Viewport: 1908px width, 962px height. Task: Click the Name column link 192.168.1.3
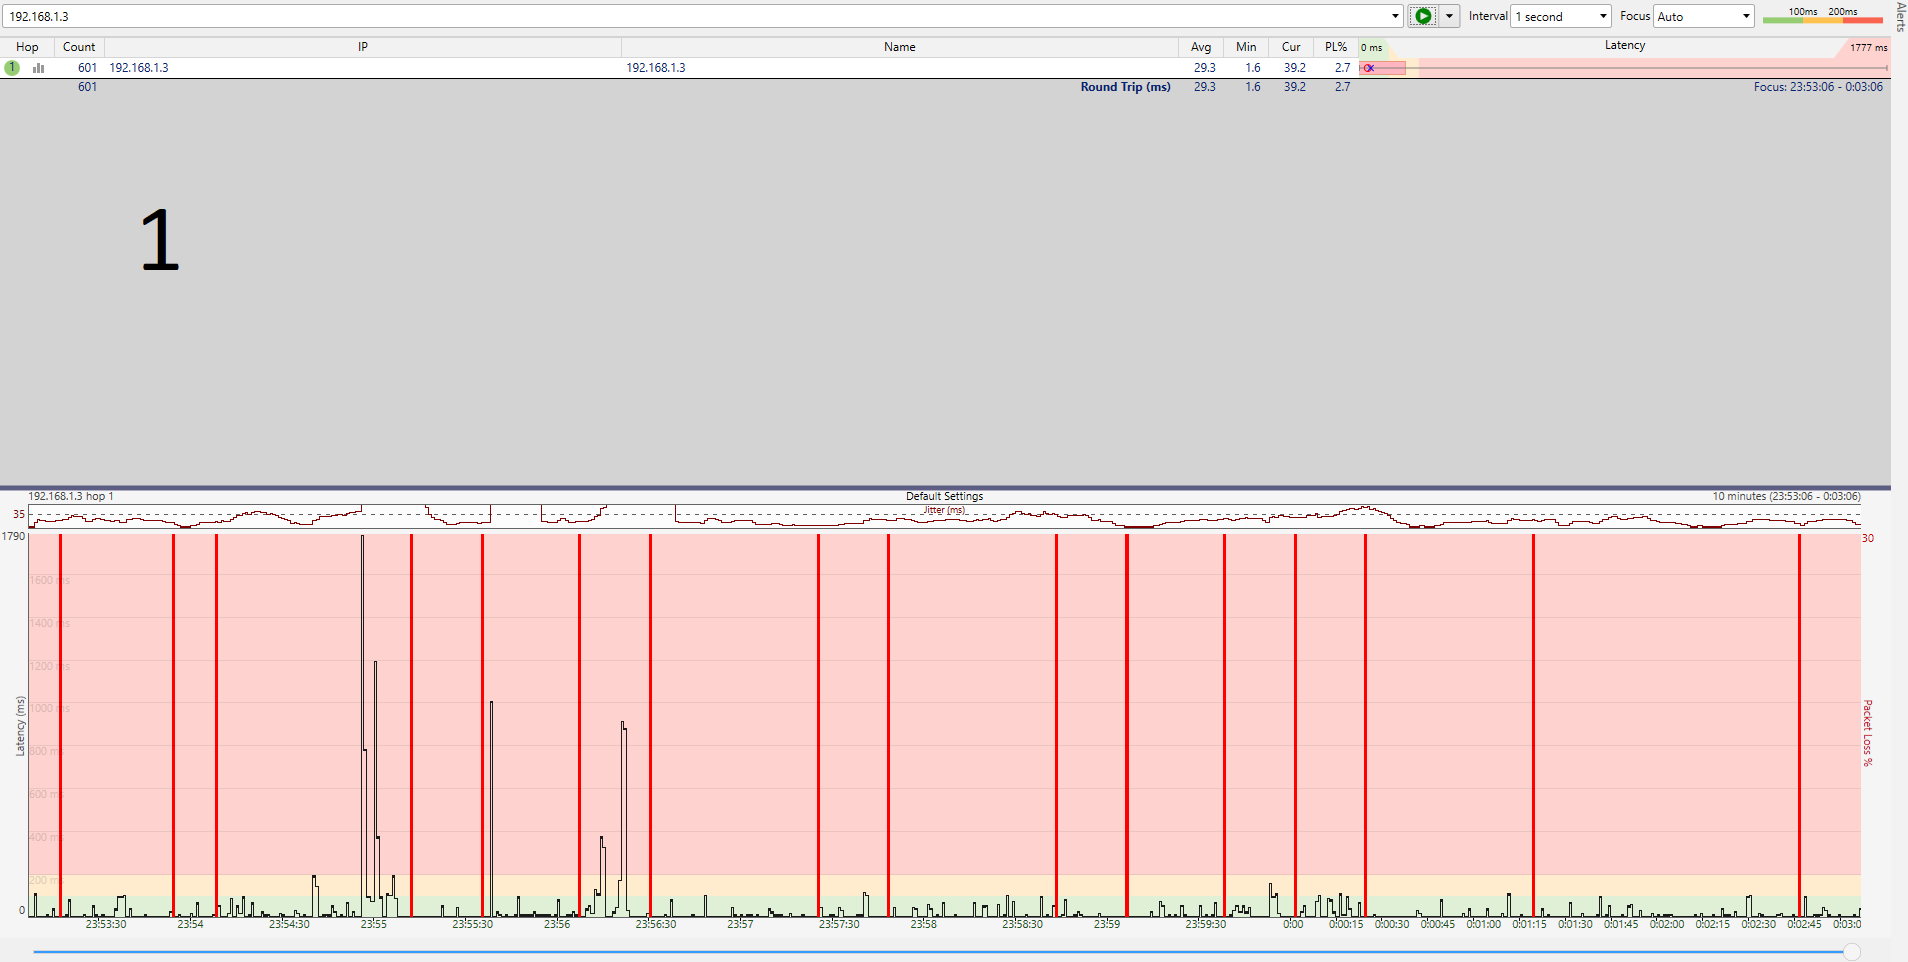tap(656, 68)
